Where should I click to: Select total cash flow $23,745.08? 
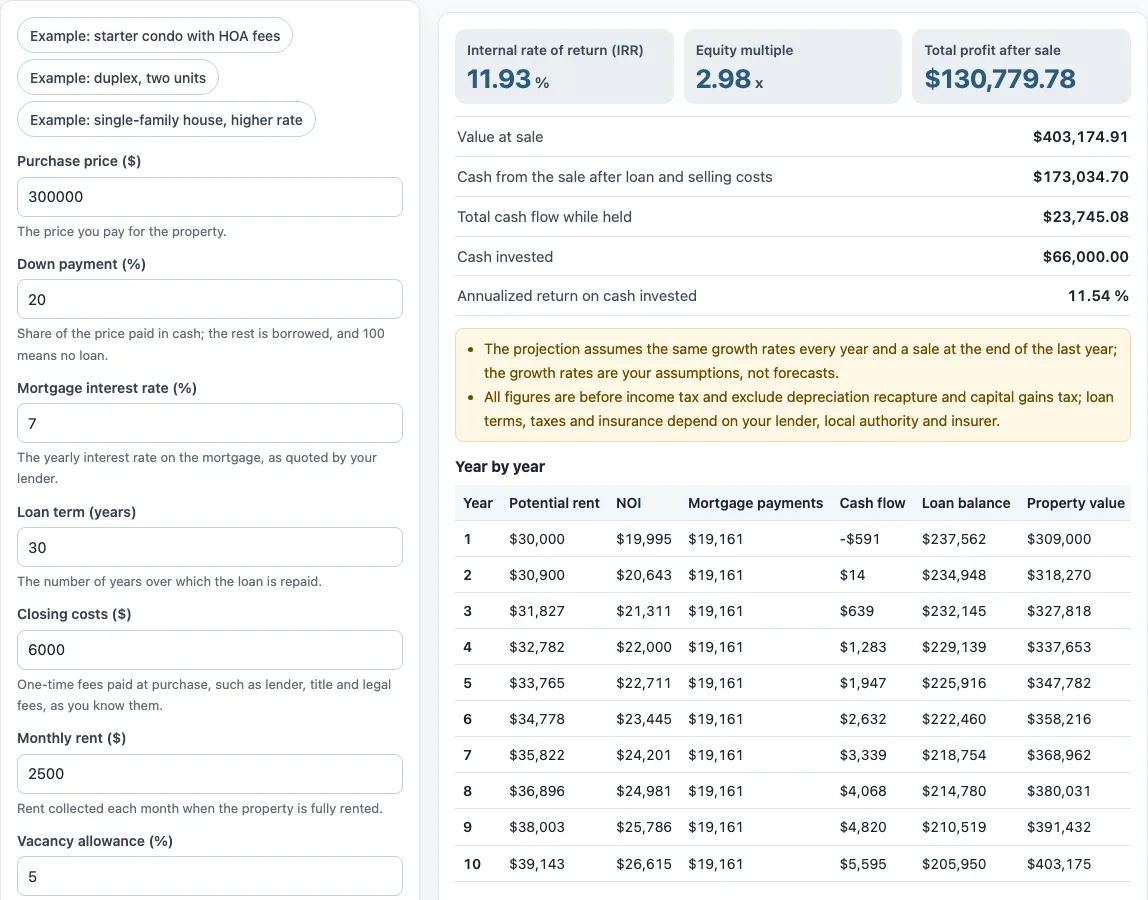[1085, 217]
